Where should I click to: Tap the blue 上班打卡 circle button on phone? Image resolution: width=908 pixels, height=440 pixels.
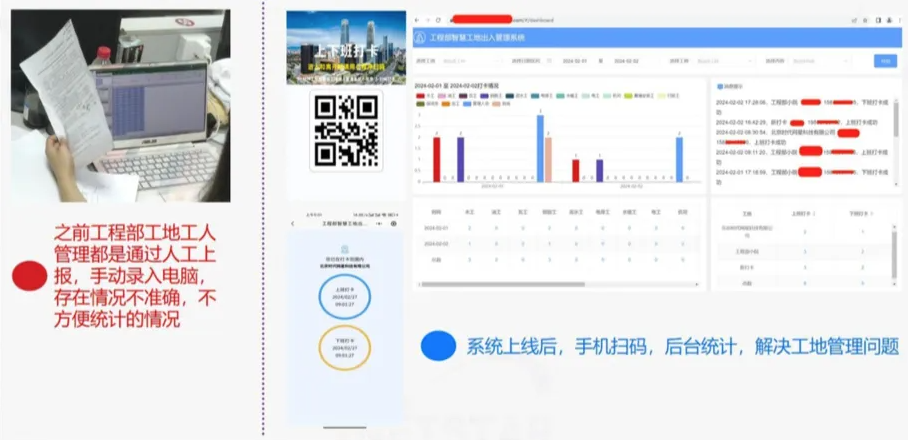pyautogui.click(x=345, y=297)
